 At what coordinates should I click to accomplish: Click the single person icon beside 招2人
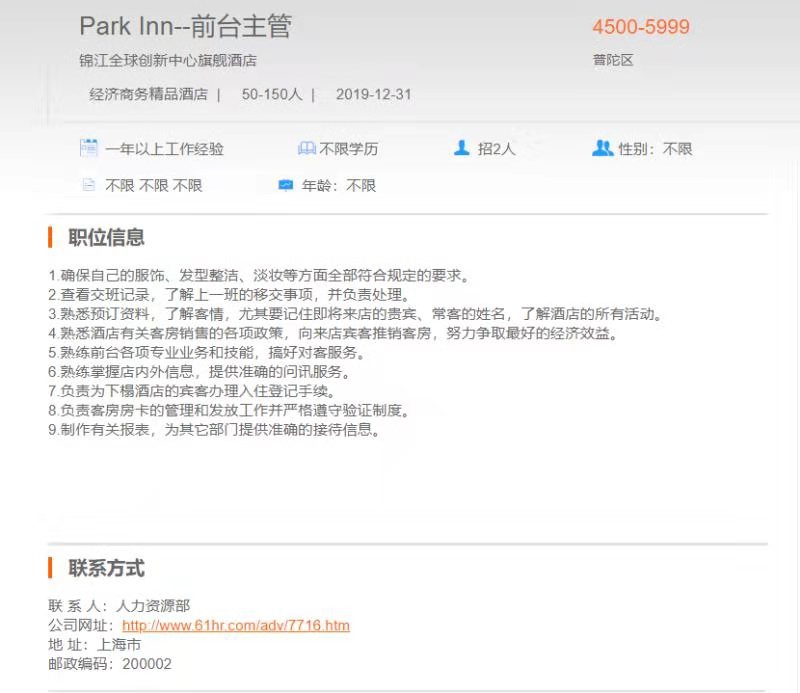click(461, 148)
